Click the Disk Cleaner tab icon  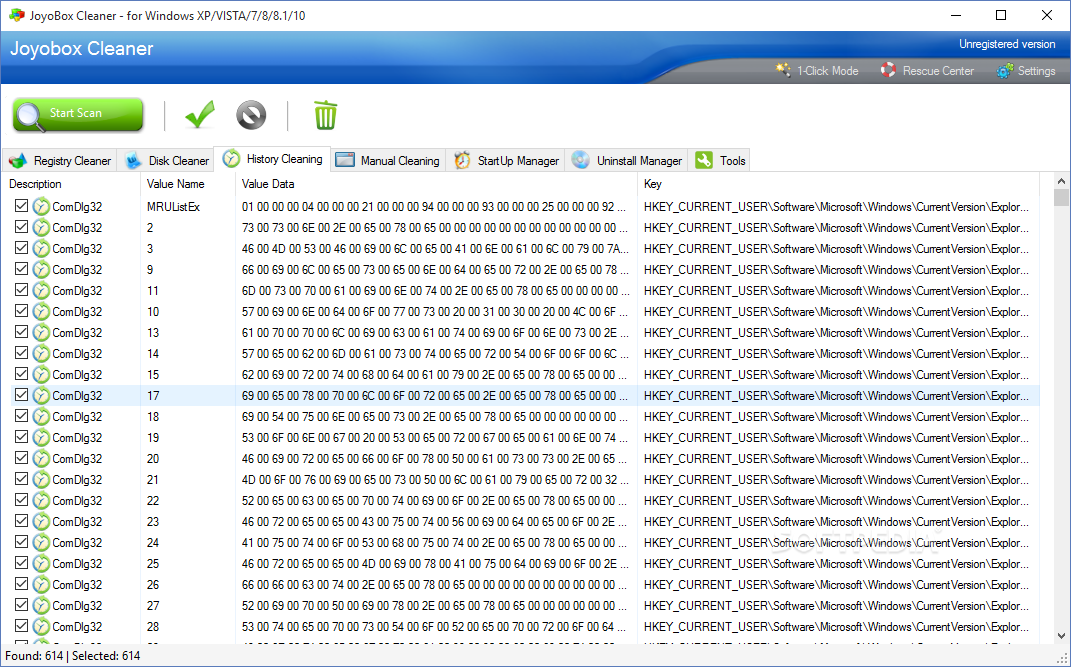tap(134, 160)
